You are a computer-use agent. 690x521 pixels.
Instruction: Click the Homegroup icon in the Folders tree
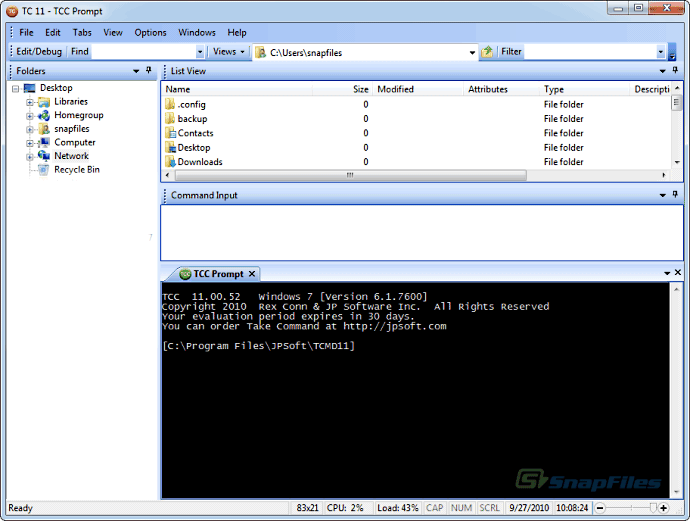point(44,116)
